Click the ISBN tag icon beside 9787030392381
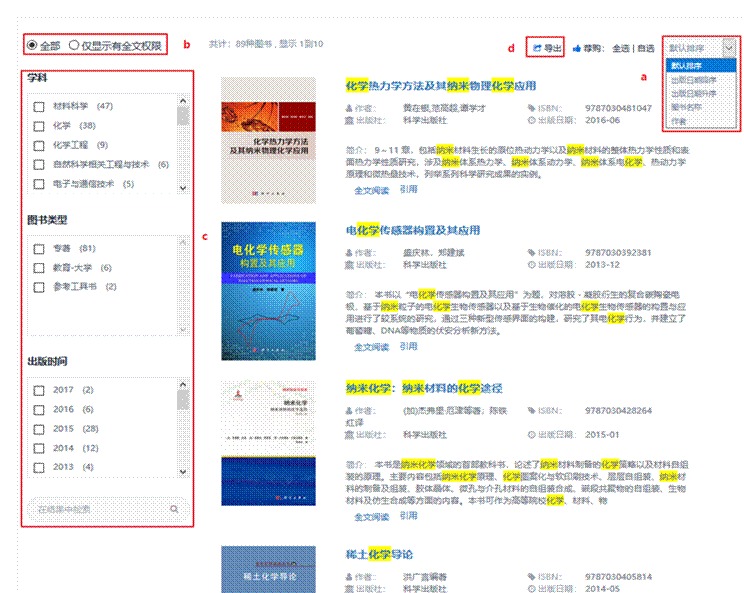 [531, 252]
